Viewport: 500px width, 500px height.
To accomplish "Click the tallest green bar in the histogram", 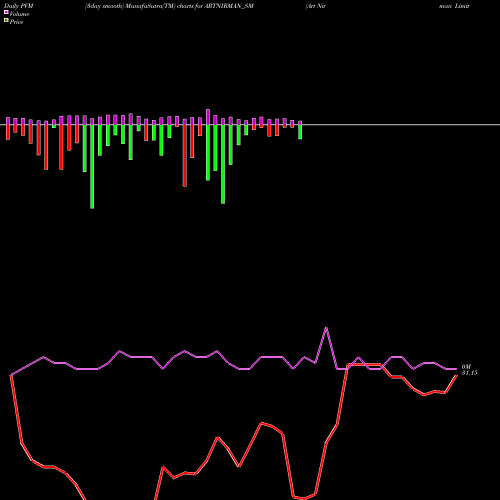I will pyautogui.click(x=92, y=167).
